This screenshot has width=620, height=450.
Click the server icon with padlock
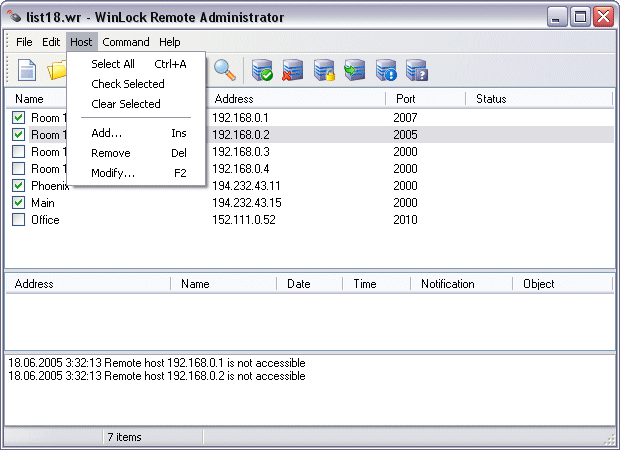pyautogui.click(x=324, y=70)
